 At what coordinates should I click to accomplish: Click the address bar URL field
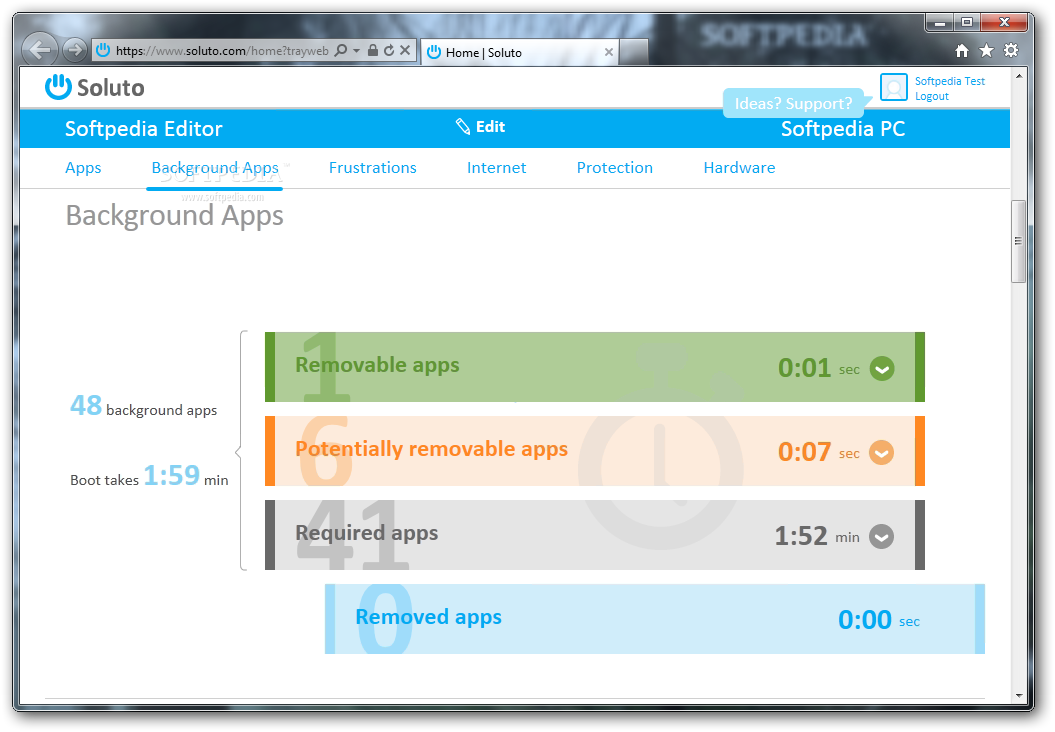tap(222, 51)
